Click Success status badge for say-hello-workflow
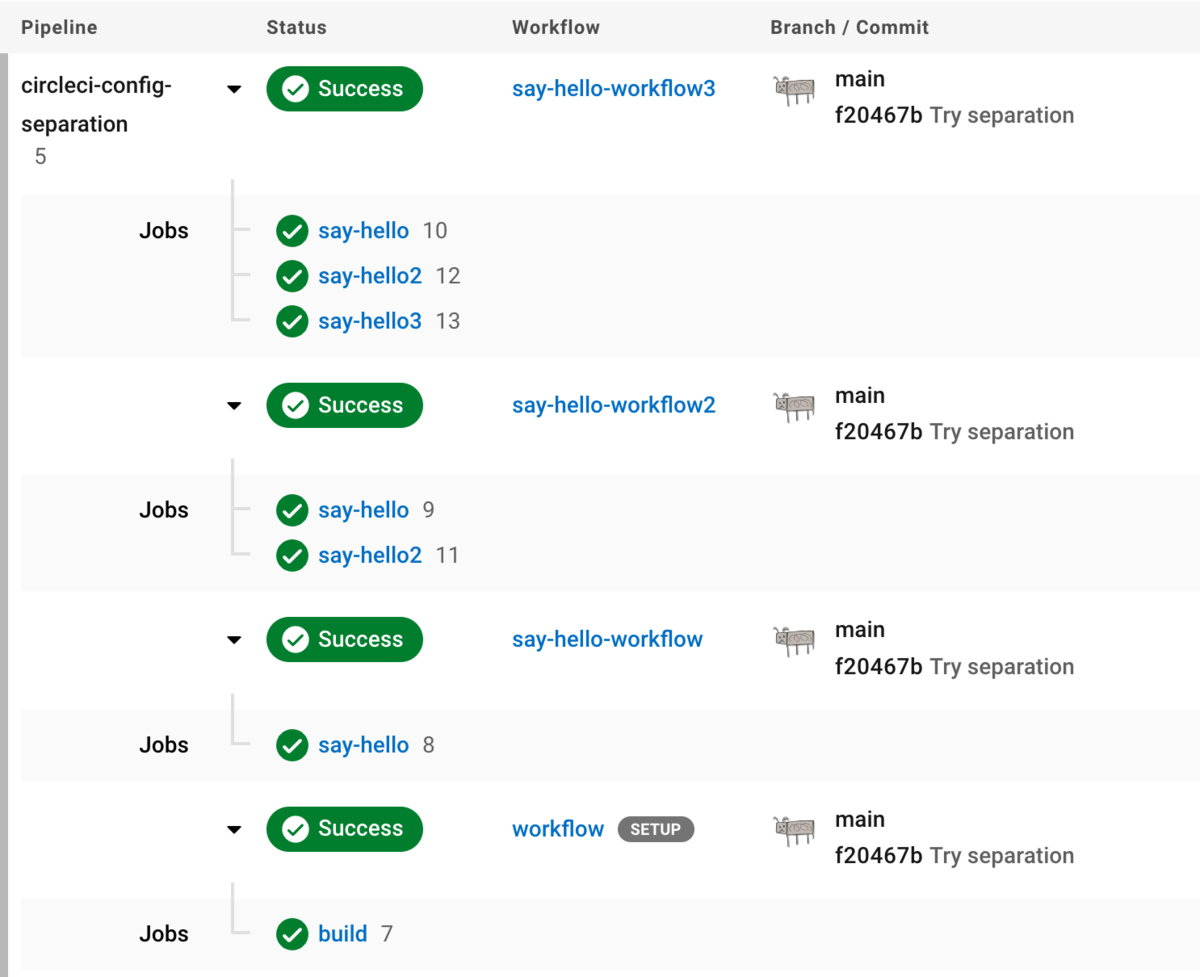Screen dimensions: 1200x977 click(x=344, y=640)
